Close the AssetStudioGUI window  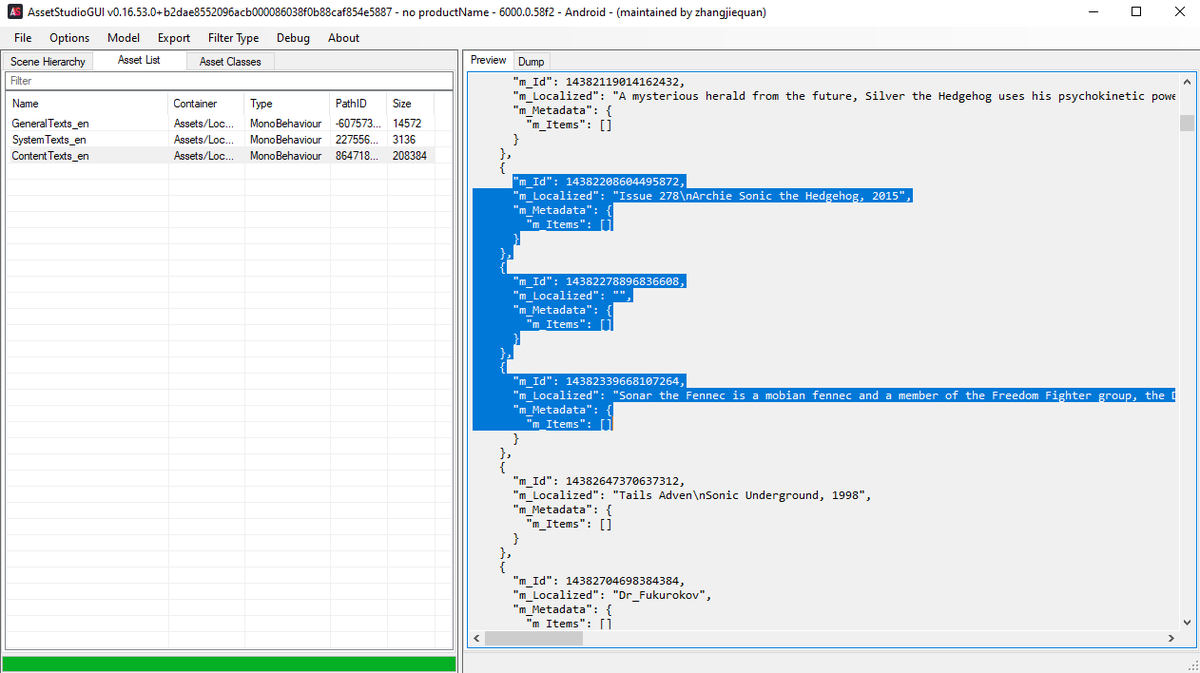click(1178, 12)
